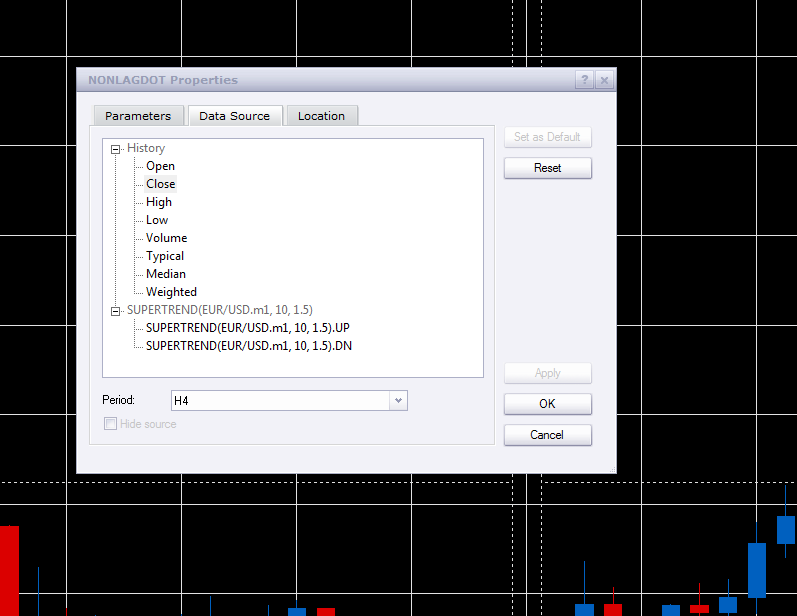The height and width of the screenshot is (616, 797).
Task: Open the Period dropdown arrow
Action: (x=398, y=401)
